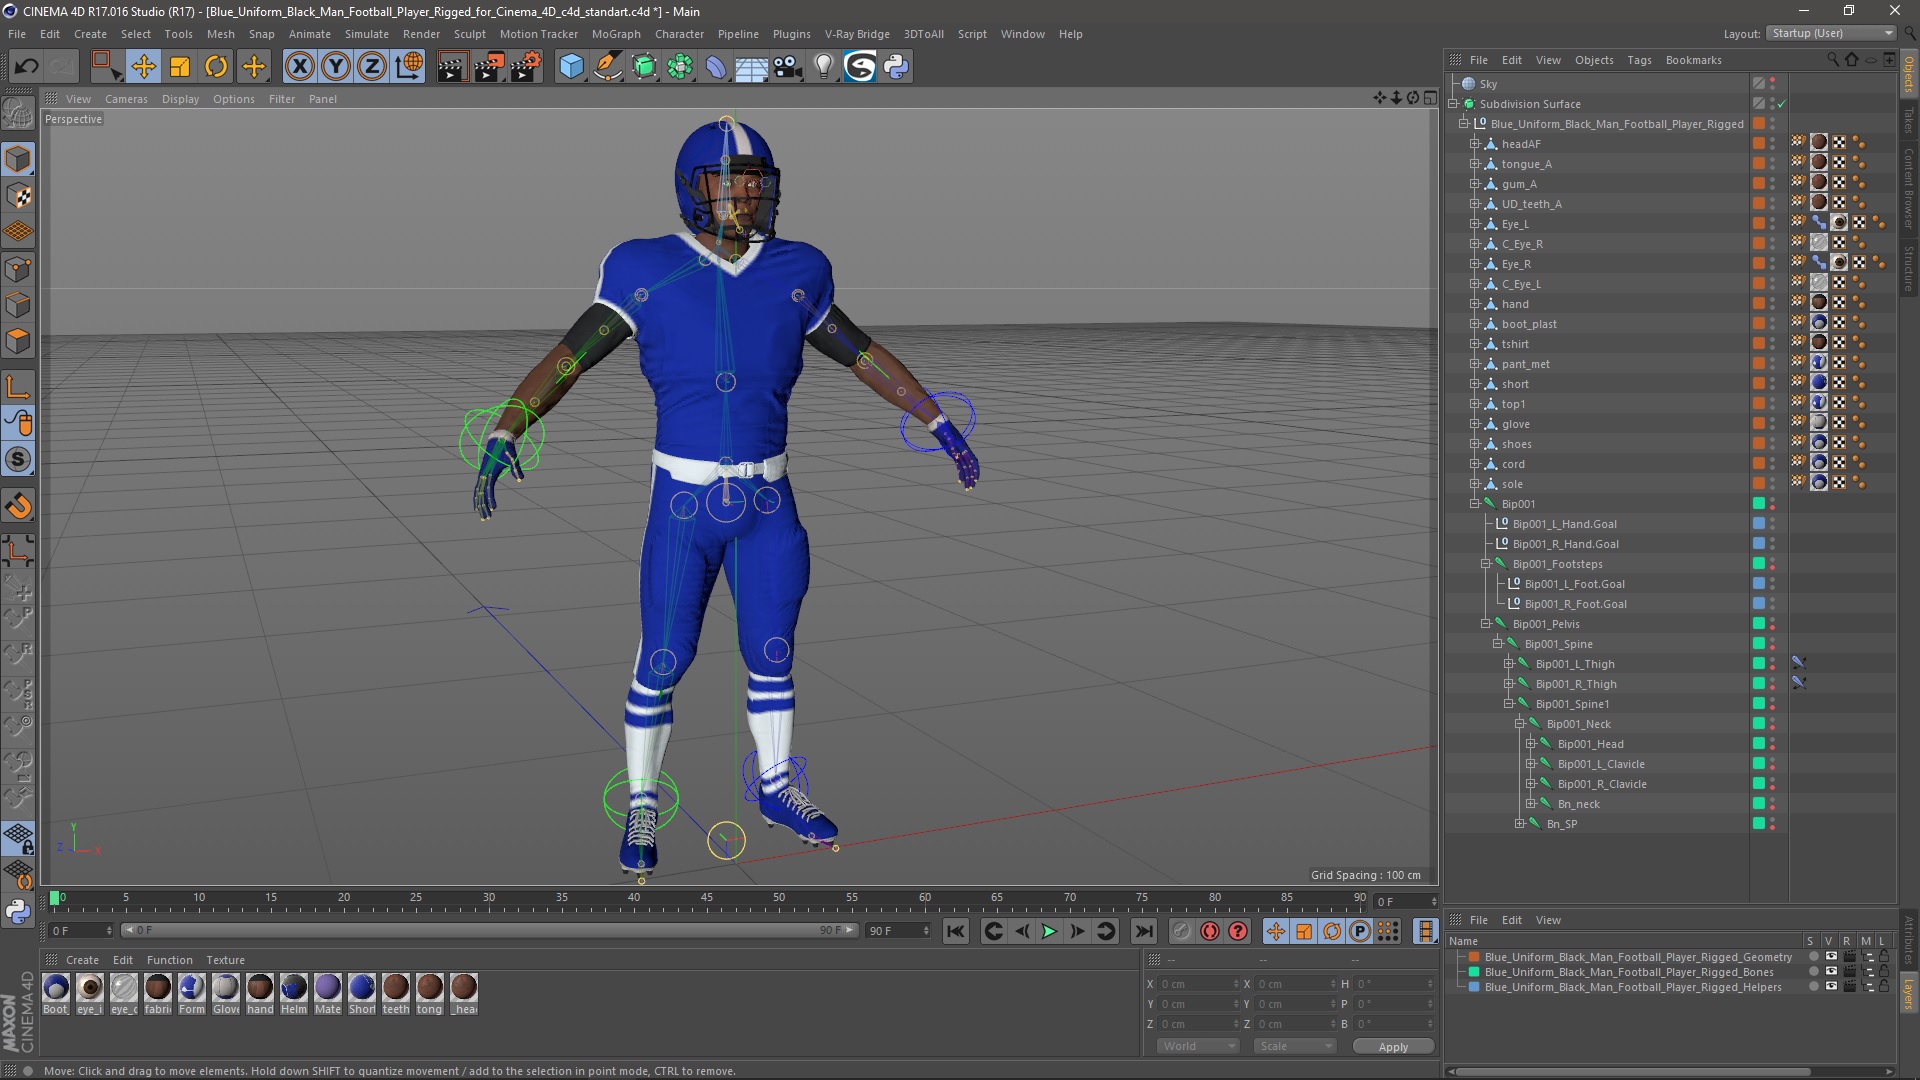
Task: Open layer manager View menu
Action: [x=1548, y=920]
